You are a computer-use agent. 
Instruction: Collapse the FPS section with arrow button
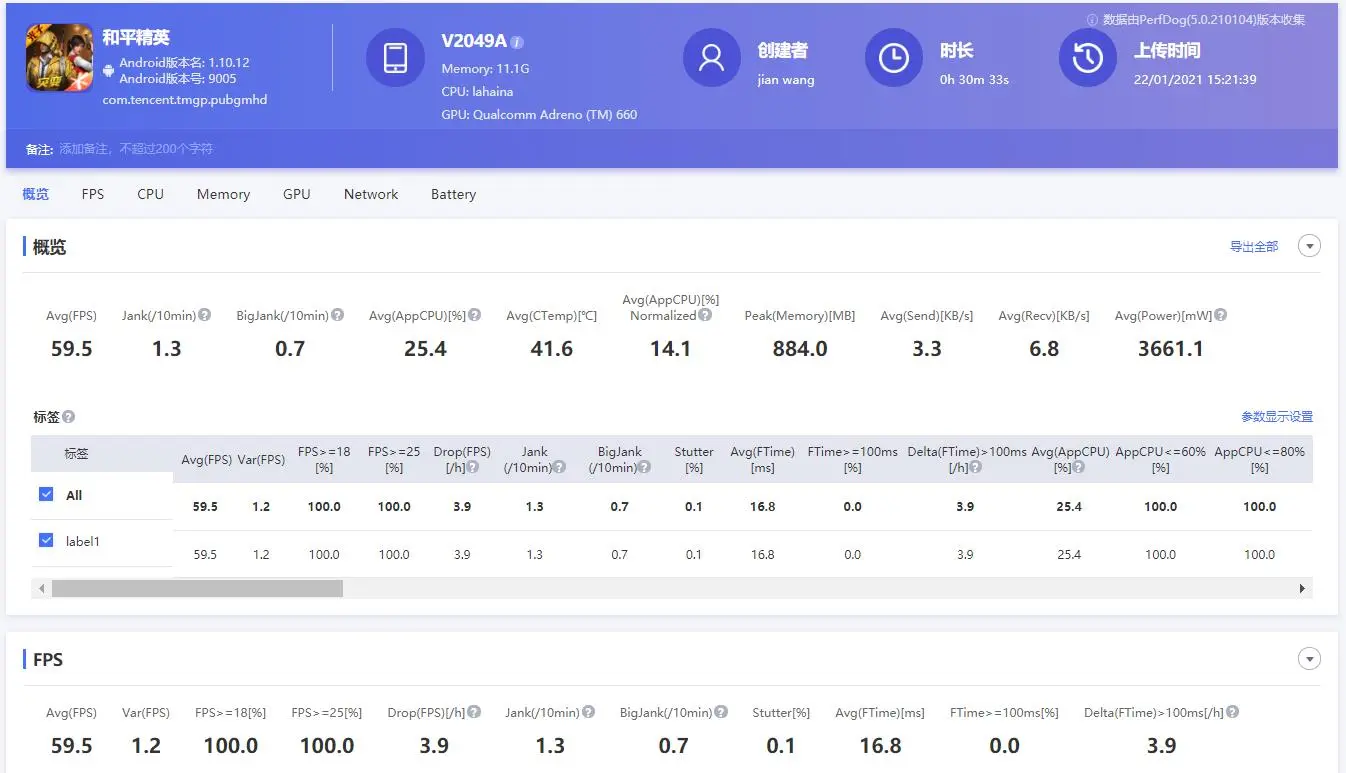pyautogui.click(x=1309, y=659)
